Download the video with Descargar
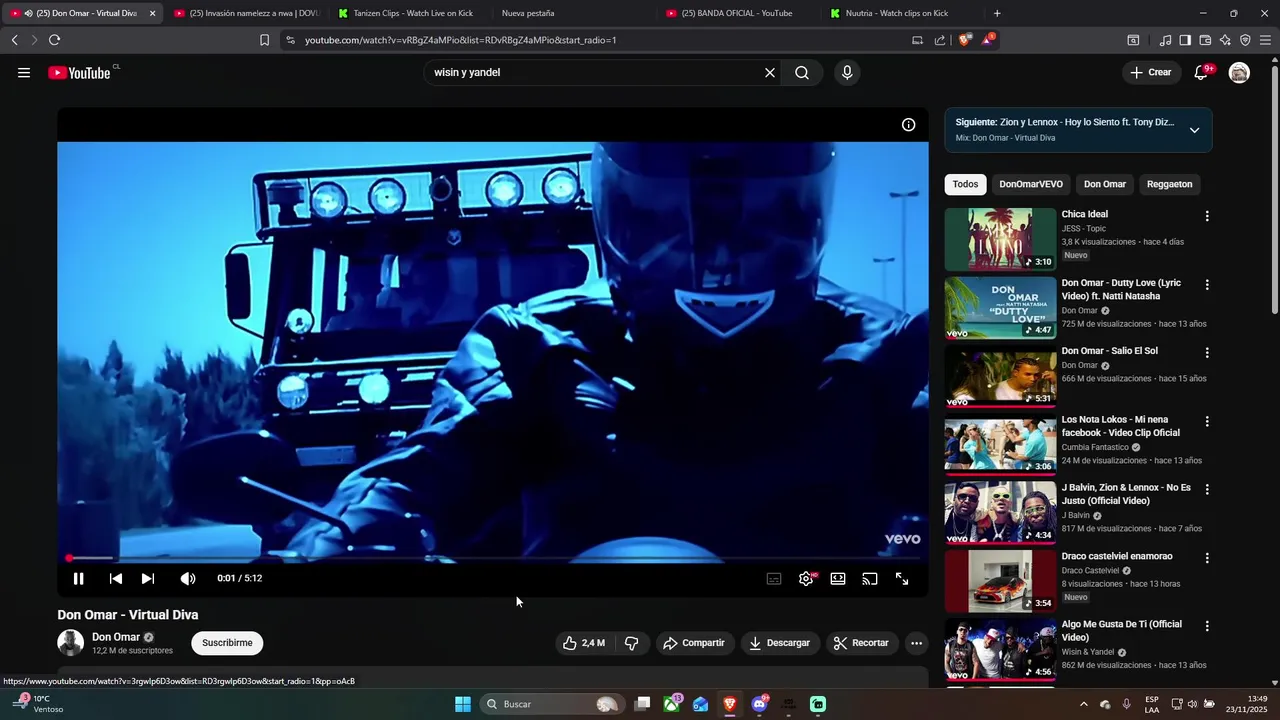The width and height of the screenshot is (1280, 720). tap(779, 643)
